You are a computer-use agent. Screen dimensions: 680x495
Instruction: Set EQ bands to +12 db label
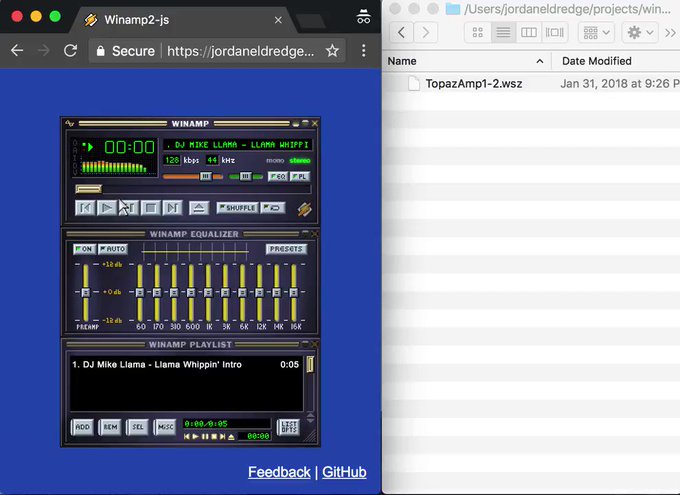(112, 264)
